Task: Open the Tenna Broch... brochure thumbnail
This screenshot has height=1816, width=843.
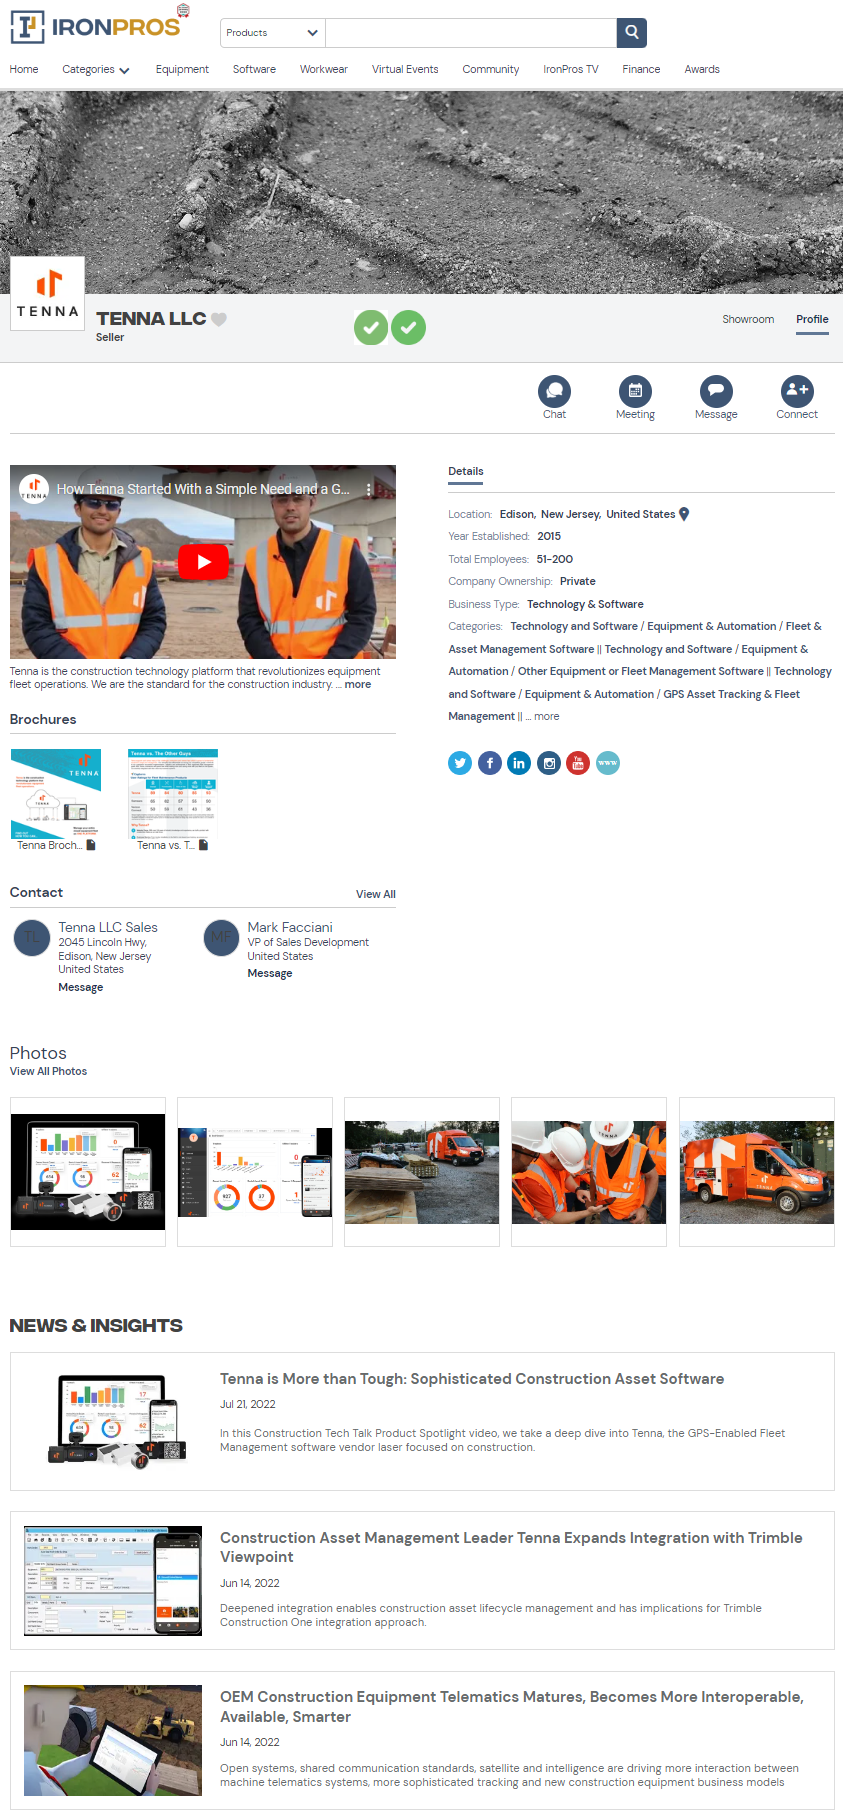Action: coord(56,794)
